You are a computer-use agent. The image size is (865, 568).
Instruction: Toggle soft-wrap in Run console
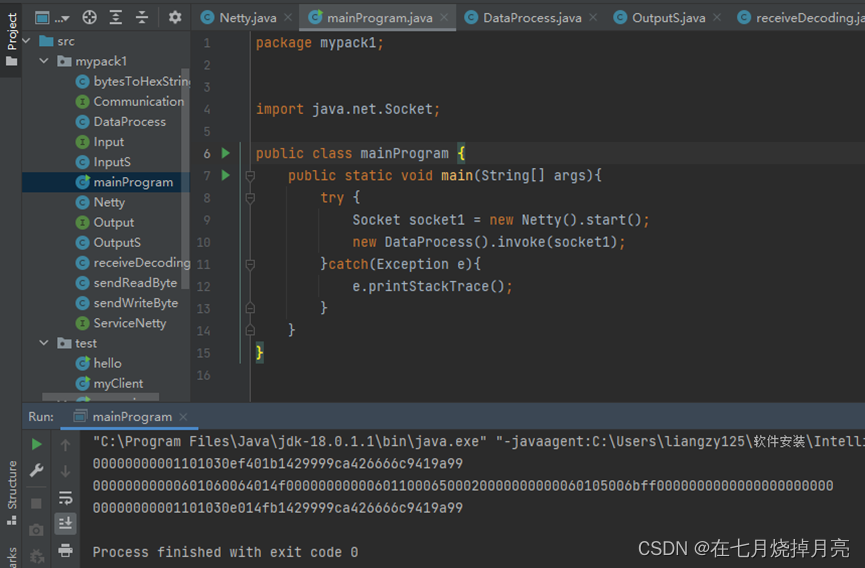[66, 497]
